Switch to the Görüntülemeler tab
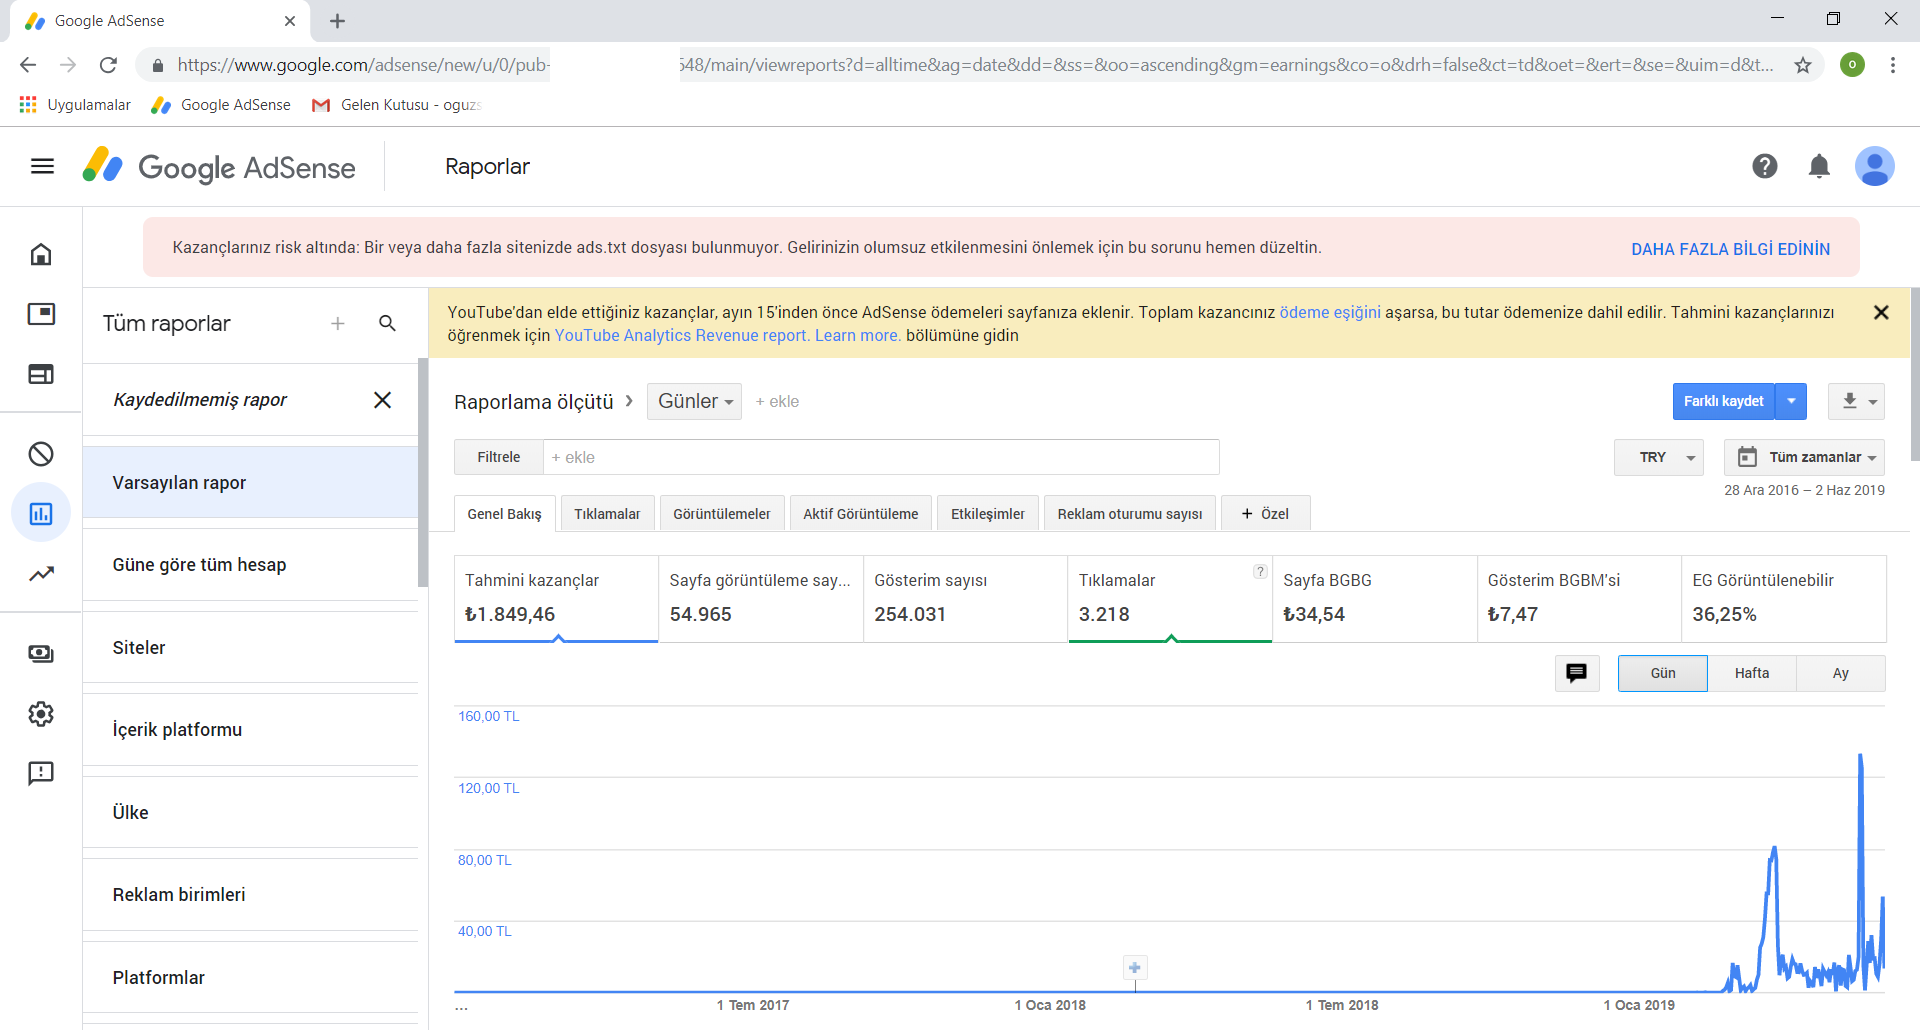The height and width of the screenshot is (1030, 1920). (721, 514)
